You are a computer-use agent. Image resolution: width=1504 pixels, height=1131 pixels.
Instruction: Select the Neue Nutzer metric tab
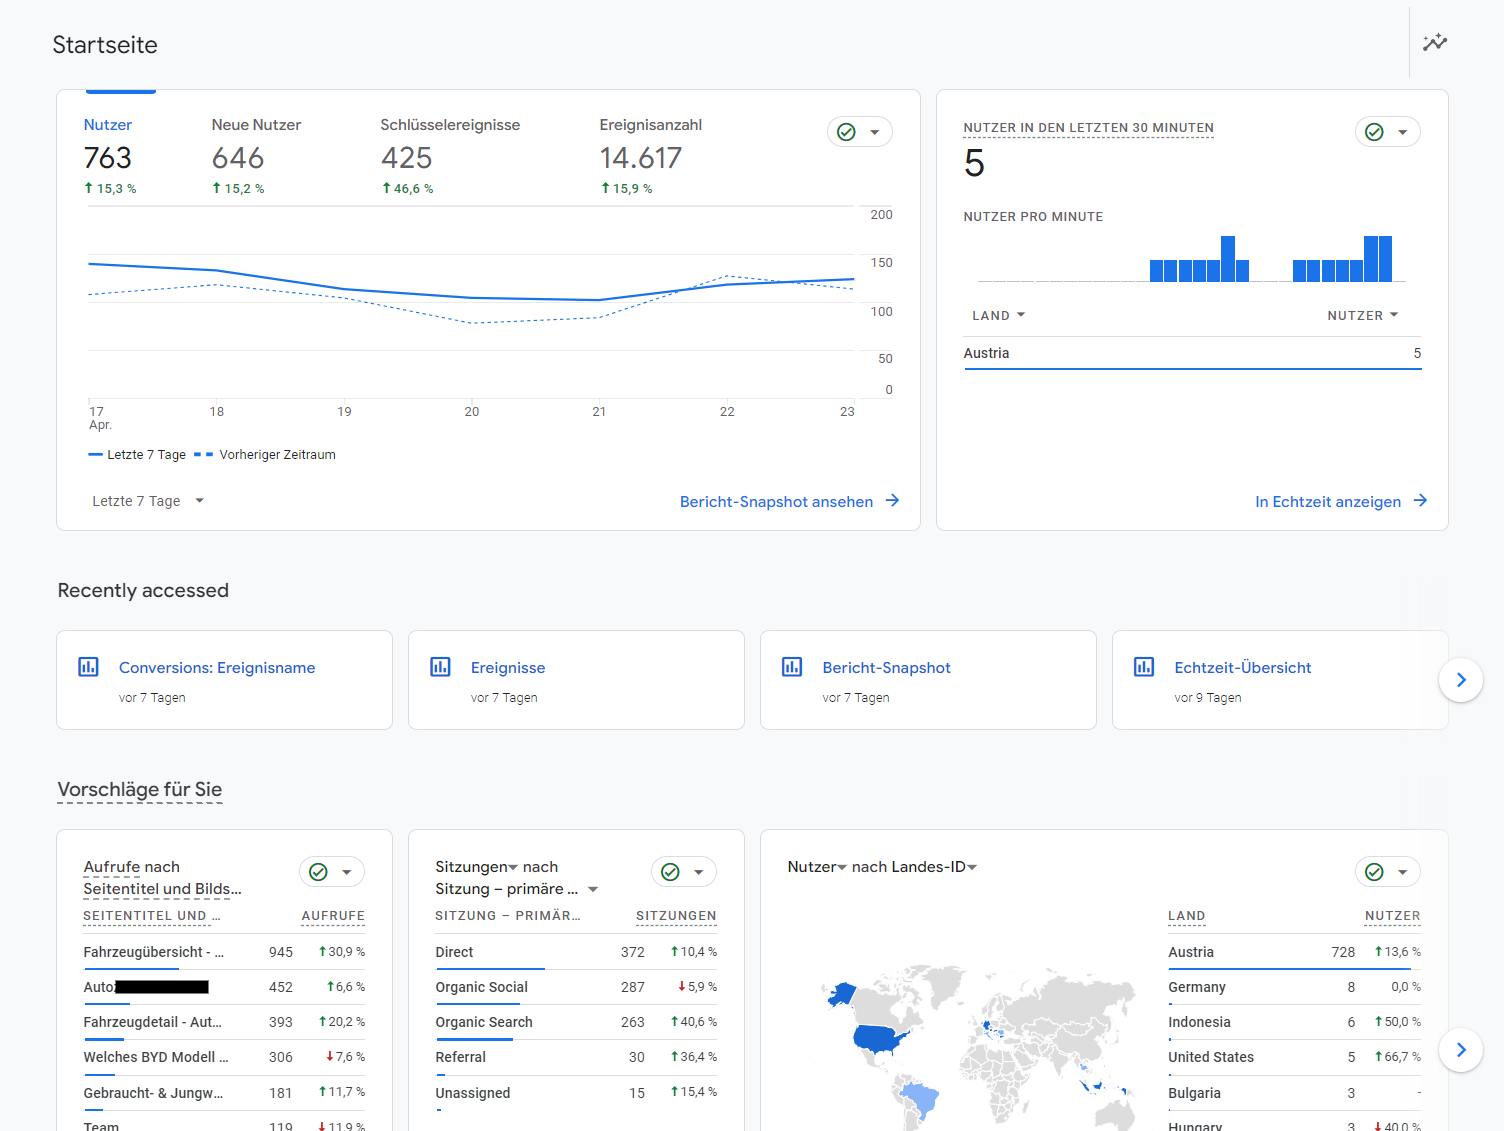click(x=256, y=155)
